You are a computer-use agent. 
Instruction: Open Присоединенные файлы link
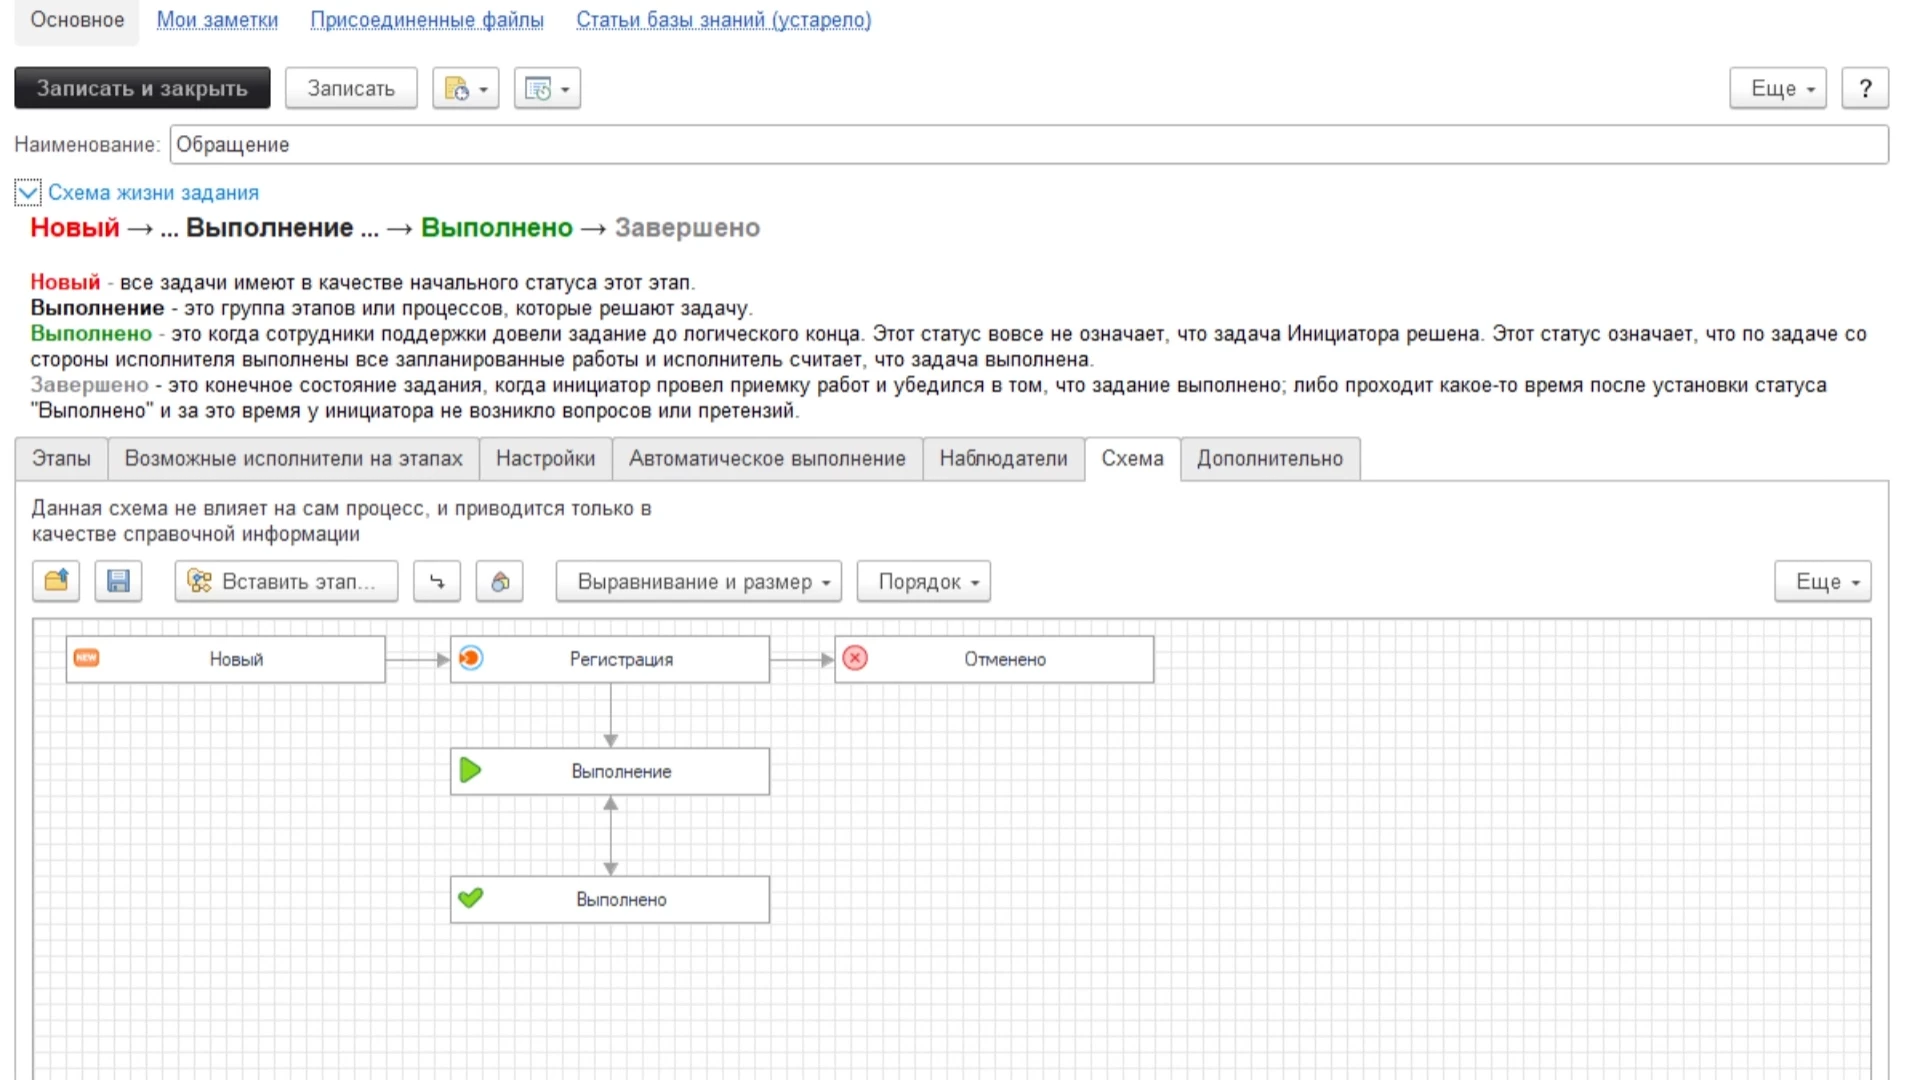click(427, 20)
